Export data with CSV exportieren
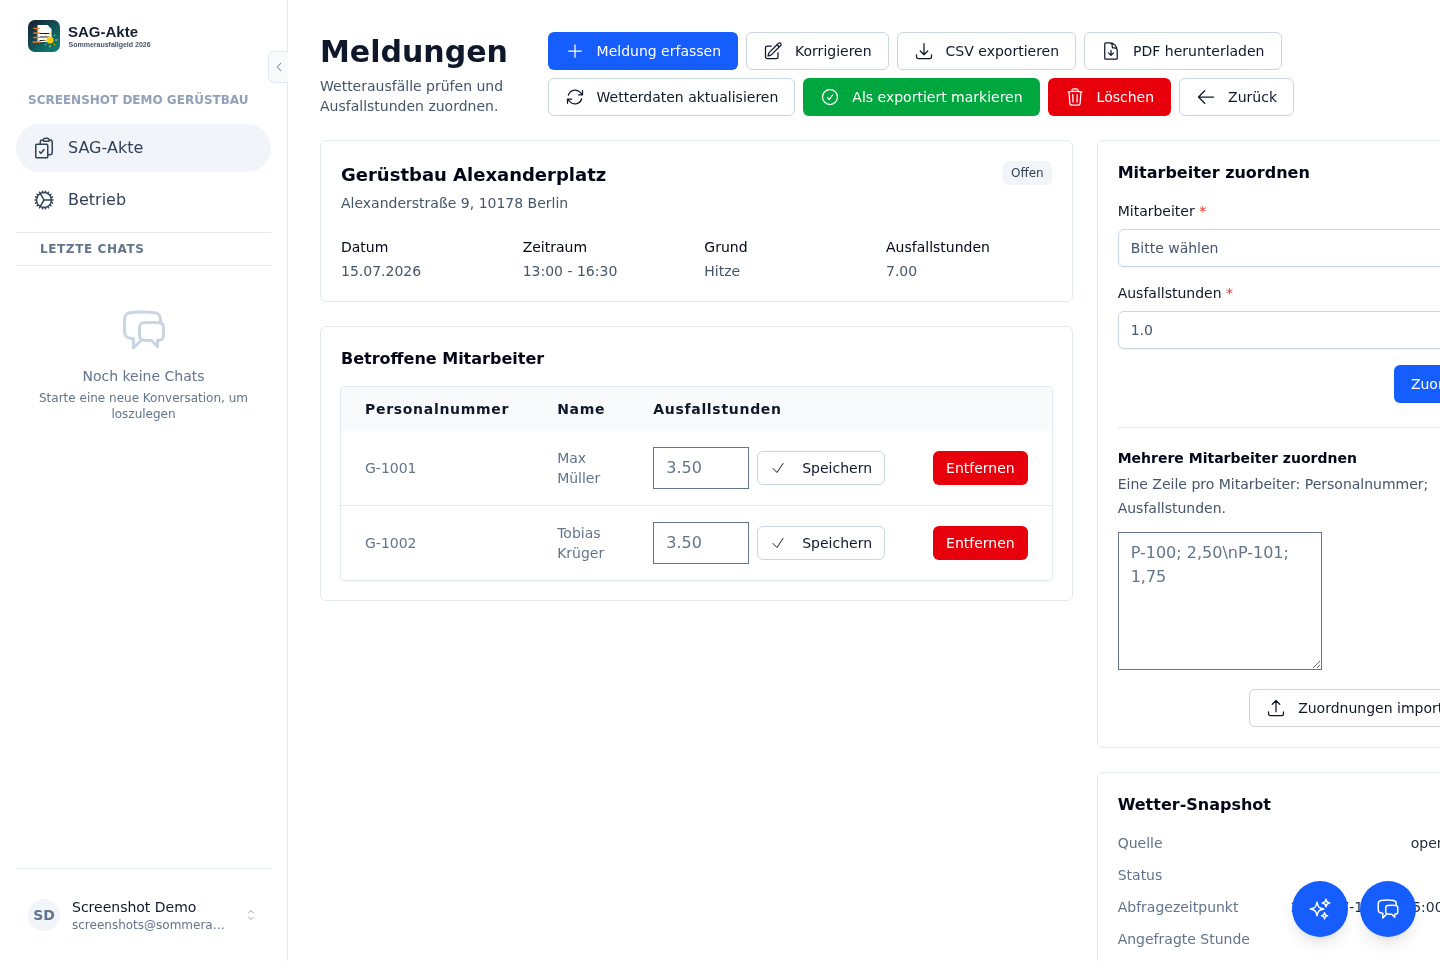1440x961 pixels. pos(986,51)
